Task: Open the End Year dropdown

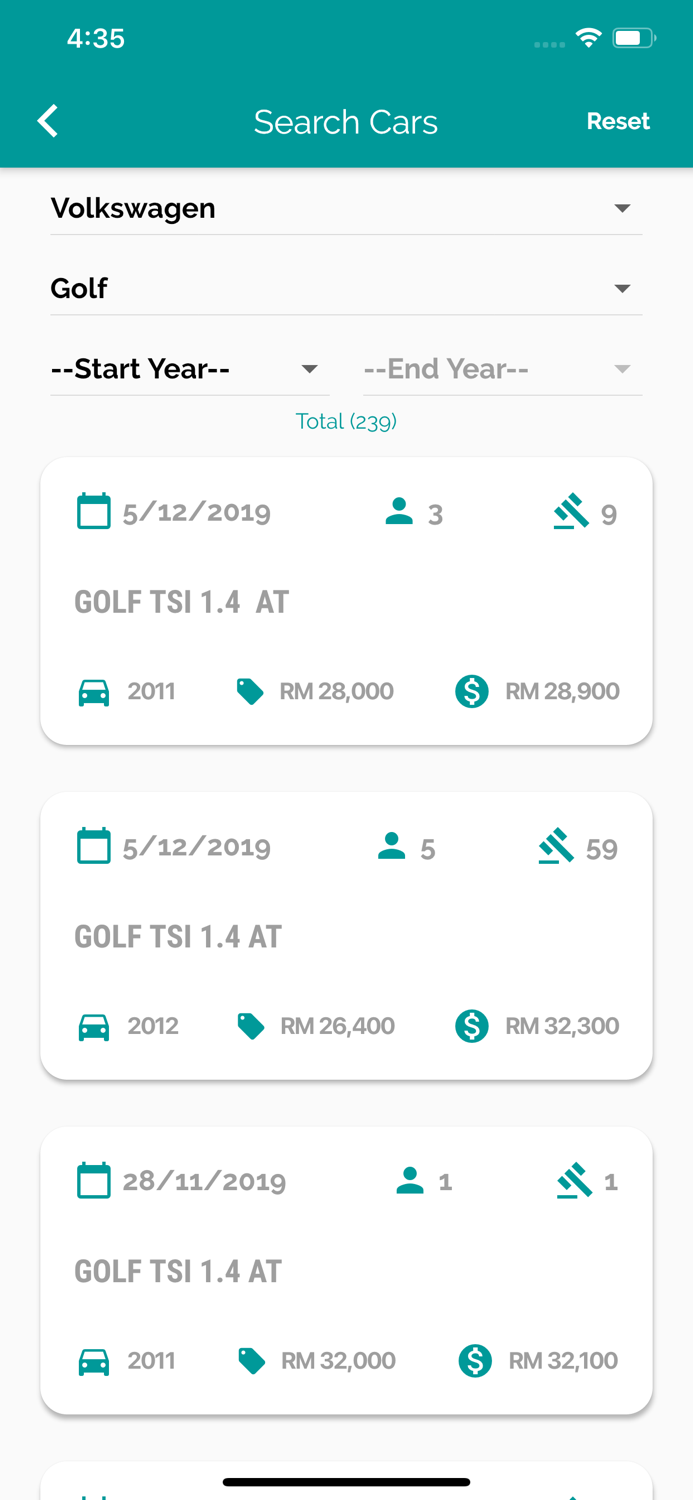Action: click(502, 368)
